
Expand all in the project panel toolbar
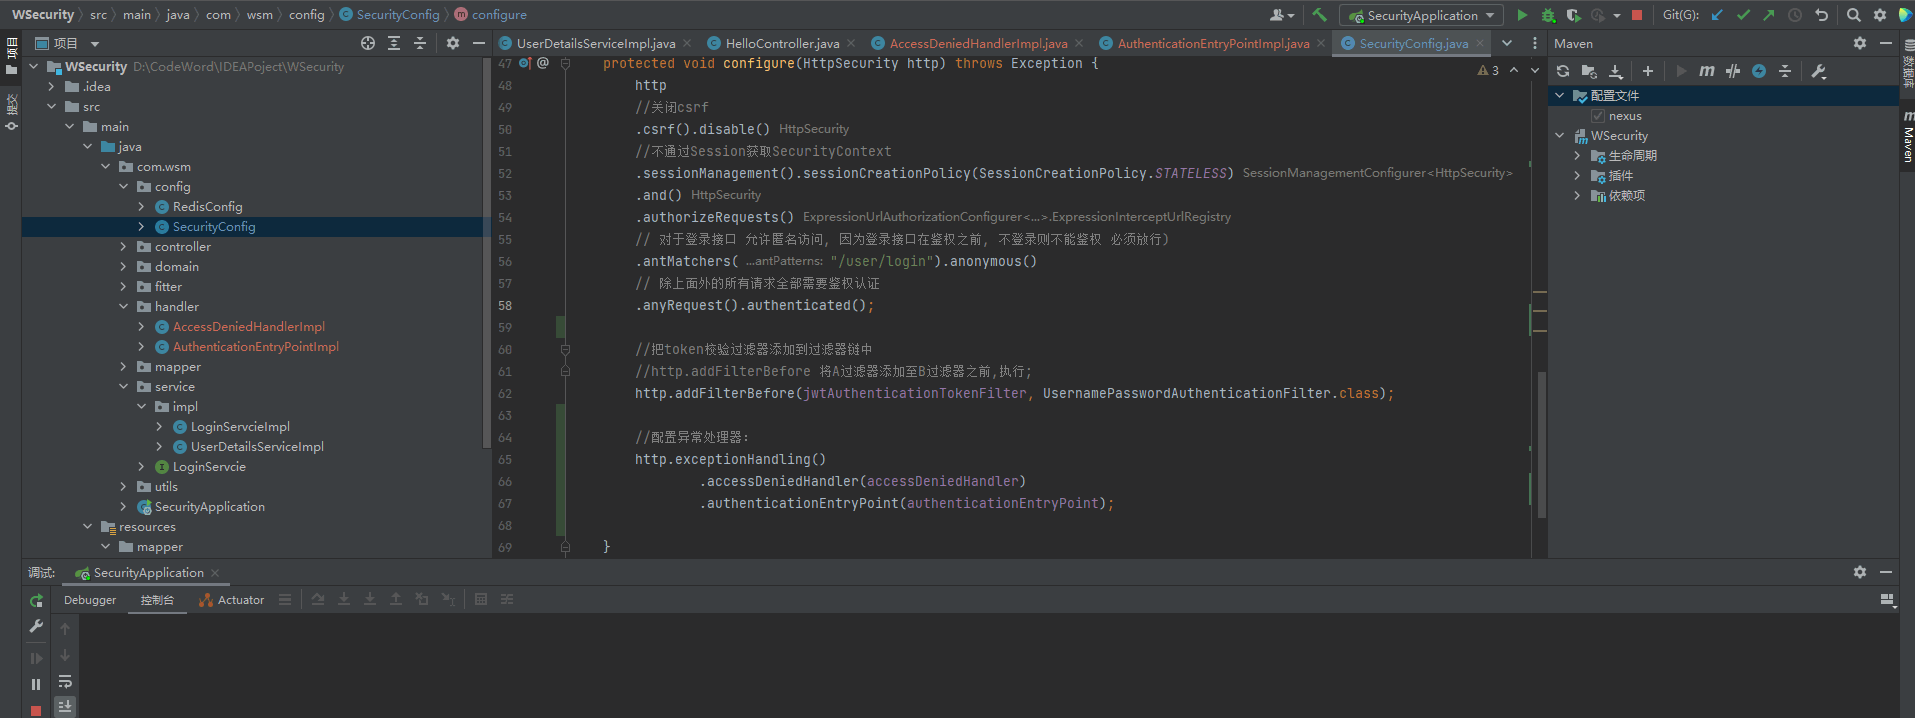tap(394, 43)
